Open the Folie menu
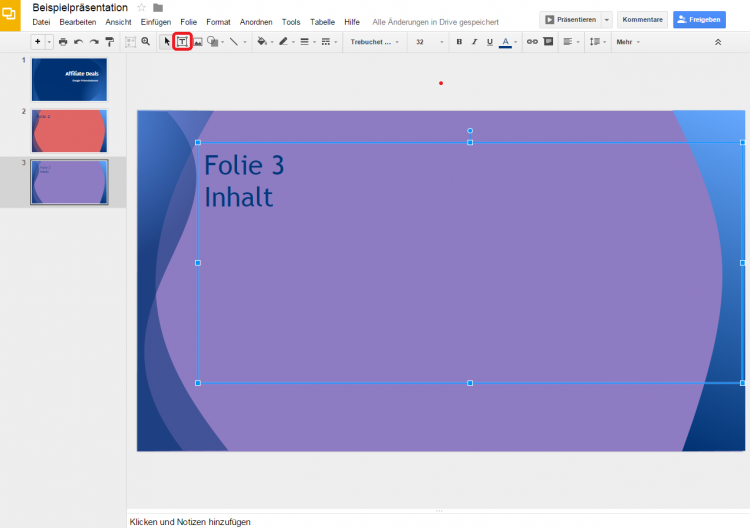The width and height of the screenshot is (750, 528). click(x=188, y=22)
